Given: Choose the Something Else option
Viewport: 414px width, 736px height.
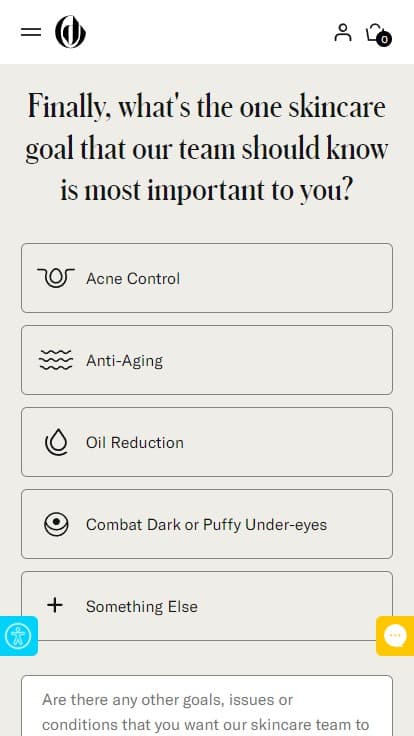Looking at the screenshot, I should 207,606.
